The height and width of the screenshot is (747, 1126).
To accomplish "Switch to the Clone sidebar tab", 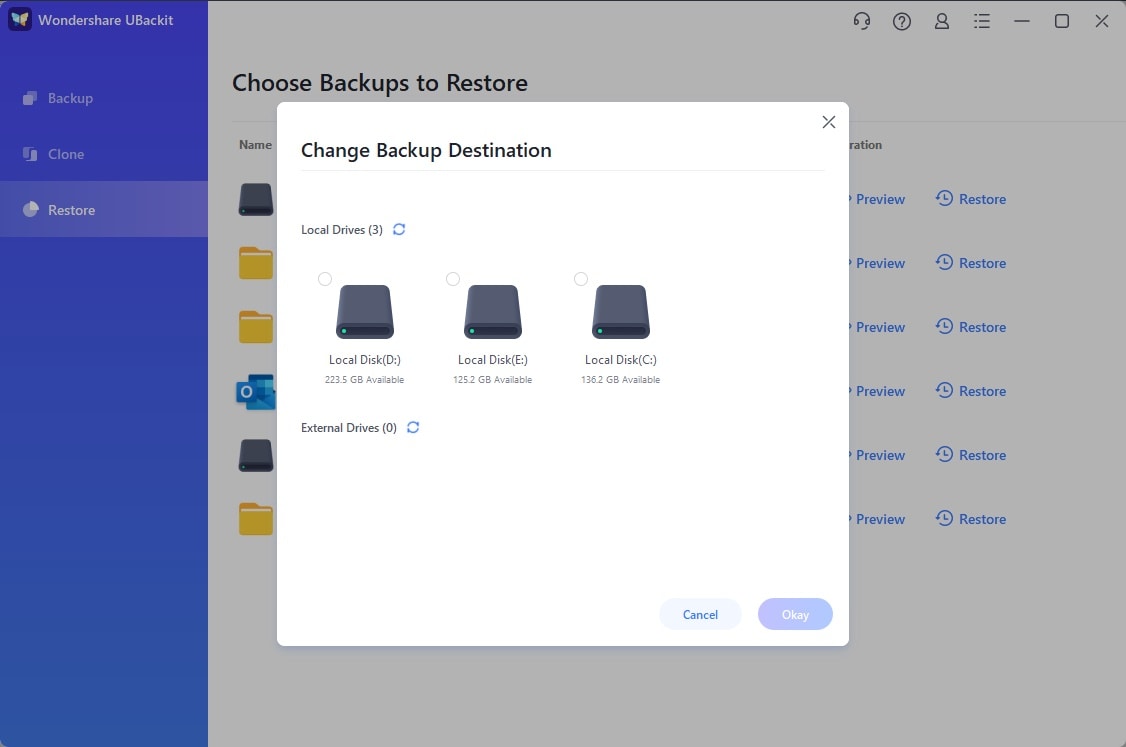I will [x=66, y=154].
